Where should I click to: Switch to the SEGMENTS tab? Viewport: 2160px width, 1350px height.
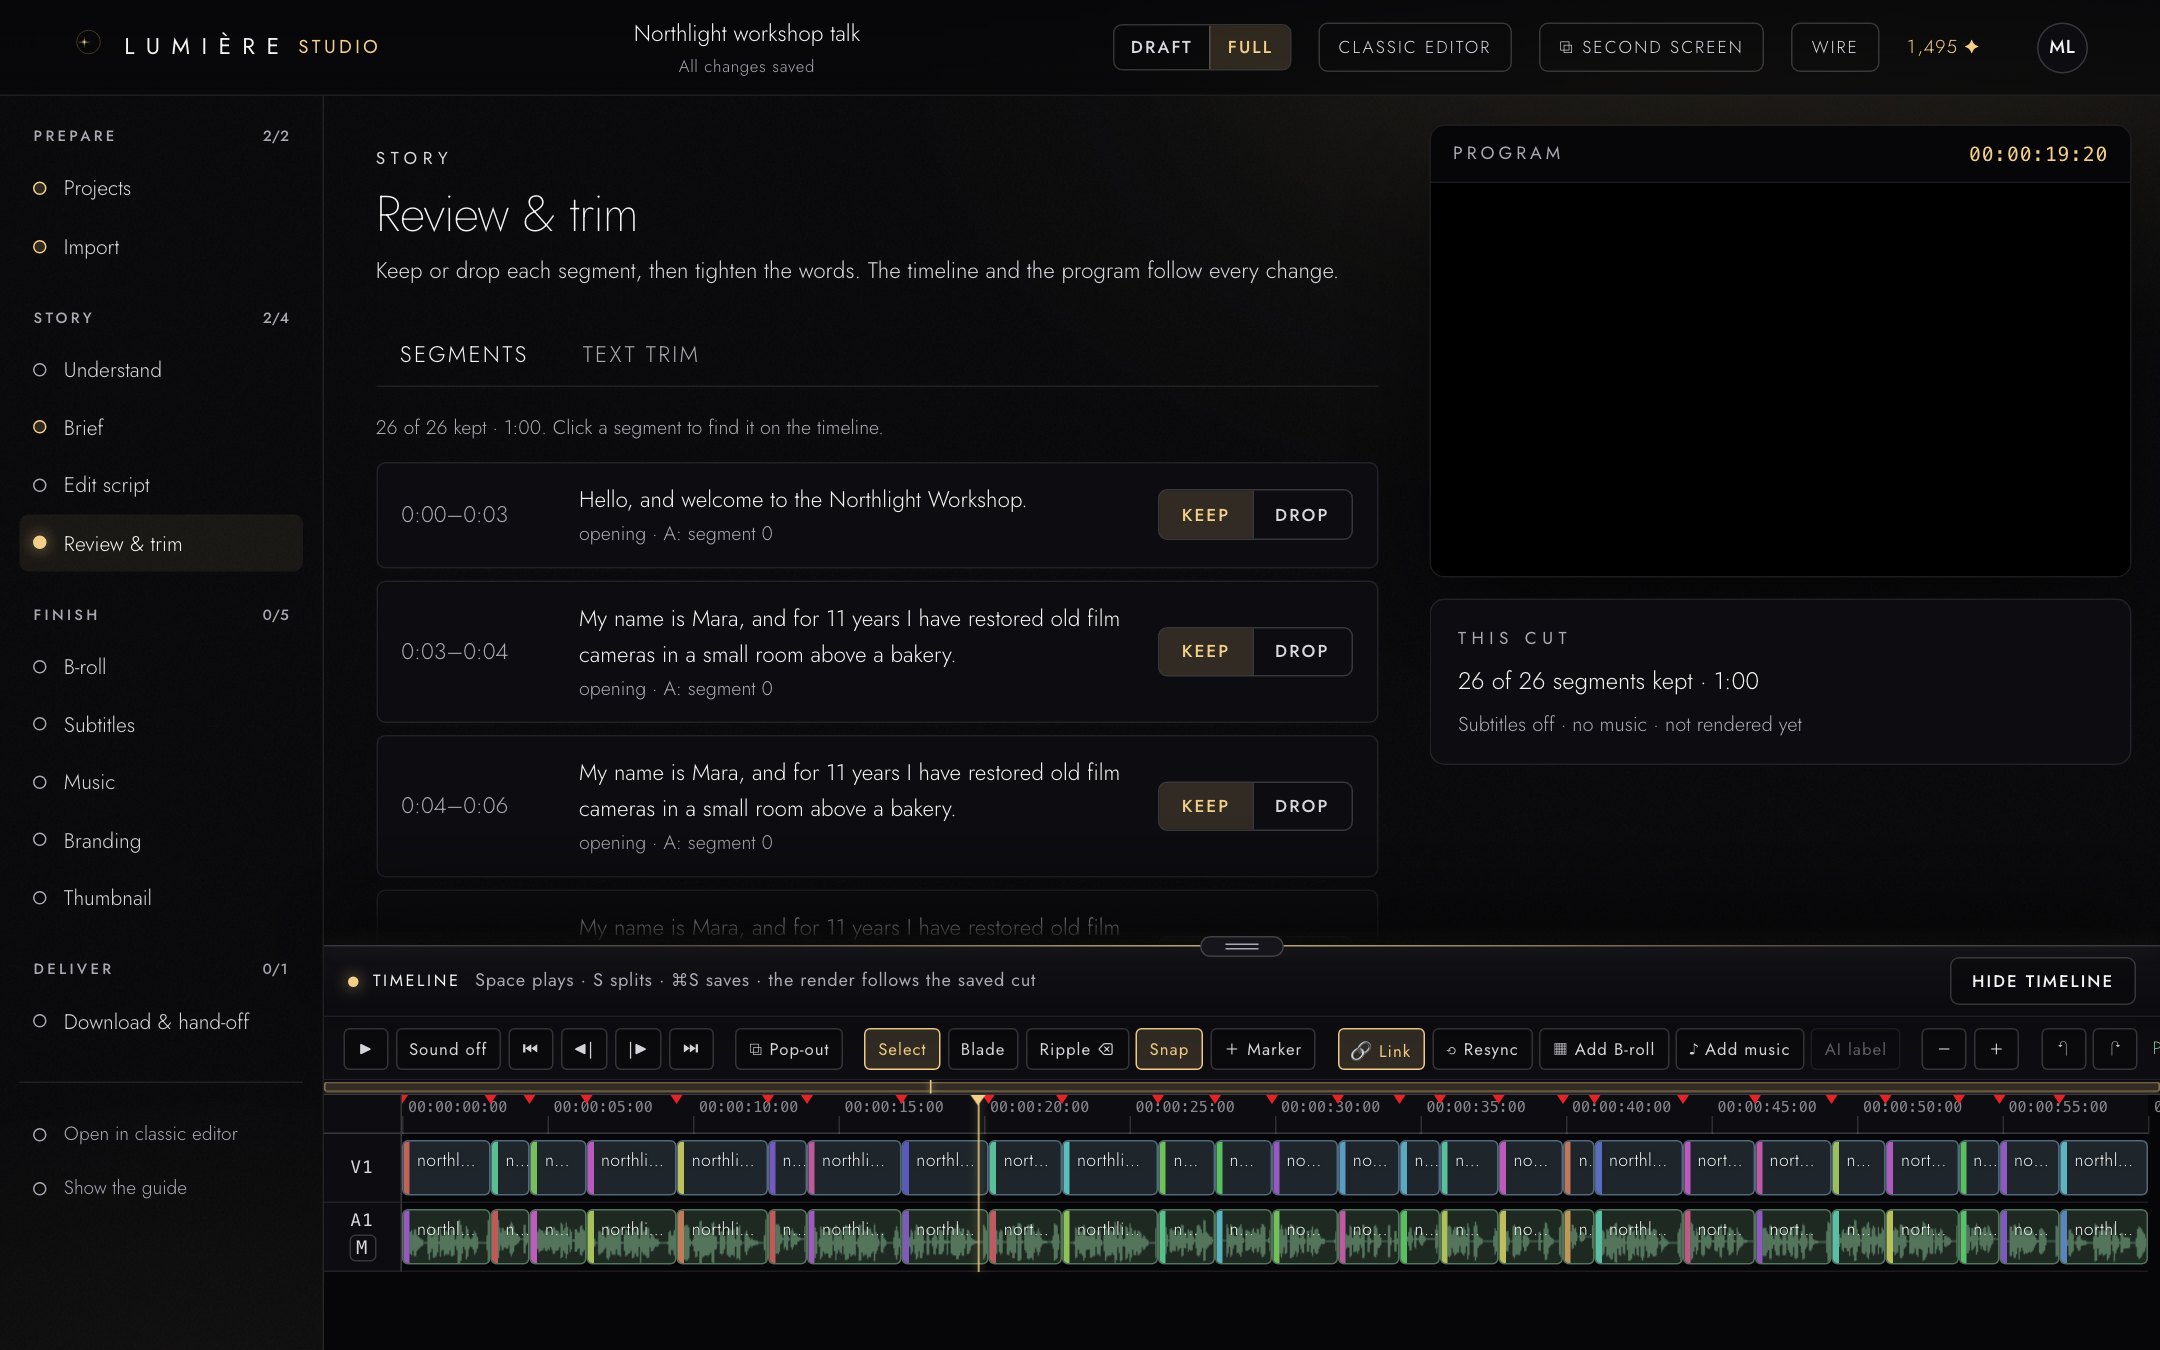pos(463,355)
